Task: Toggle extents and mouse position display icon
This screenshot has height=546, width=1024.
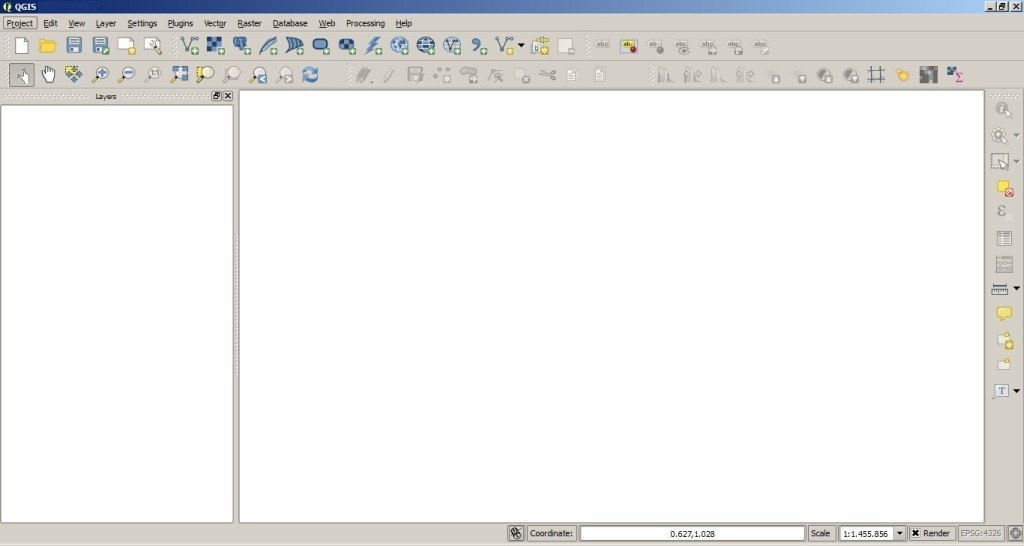Action: (x=516, y=533)
